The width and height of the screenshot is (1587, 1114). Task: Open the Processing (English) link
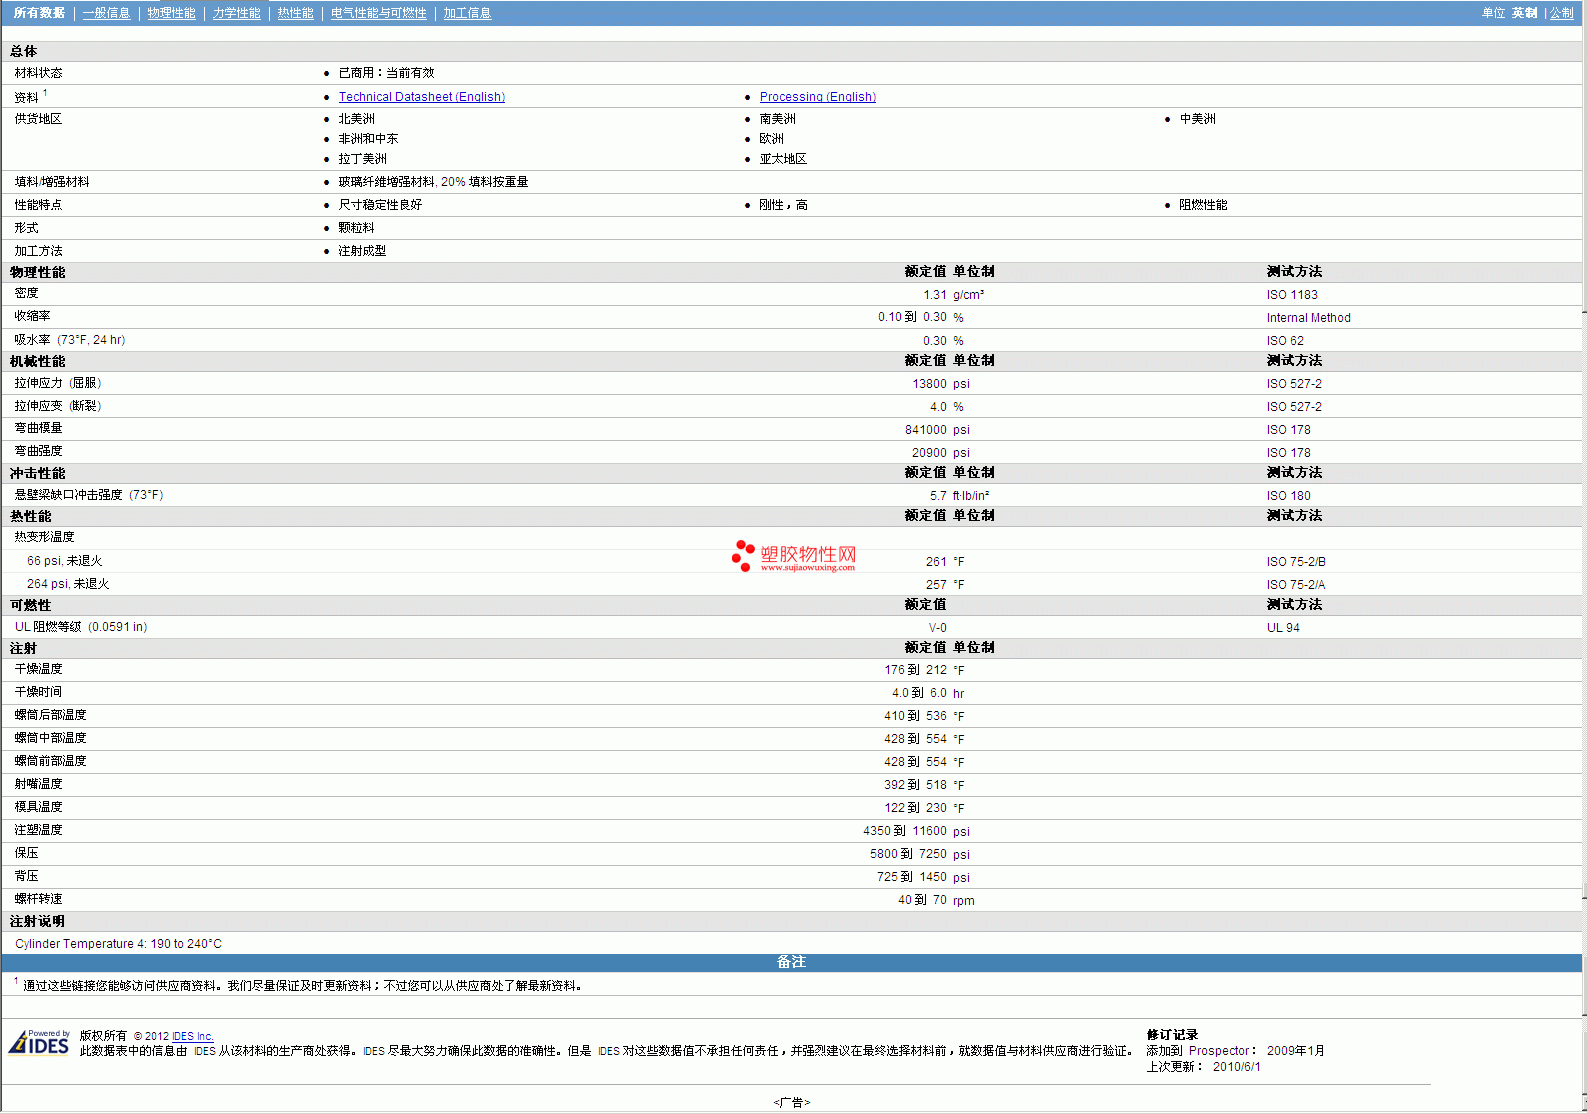pos(817,97)
